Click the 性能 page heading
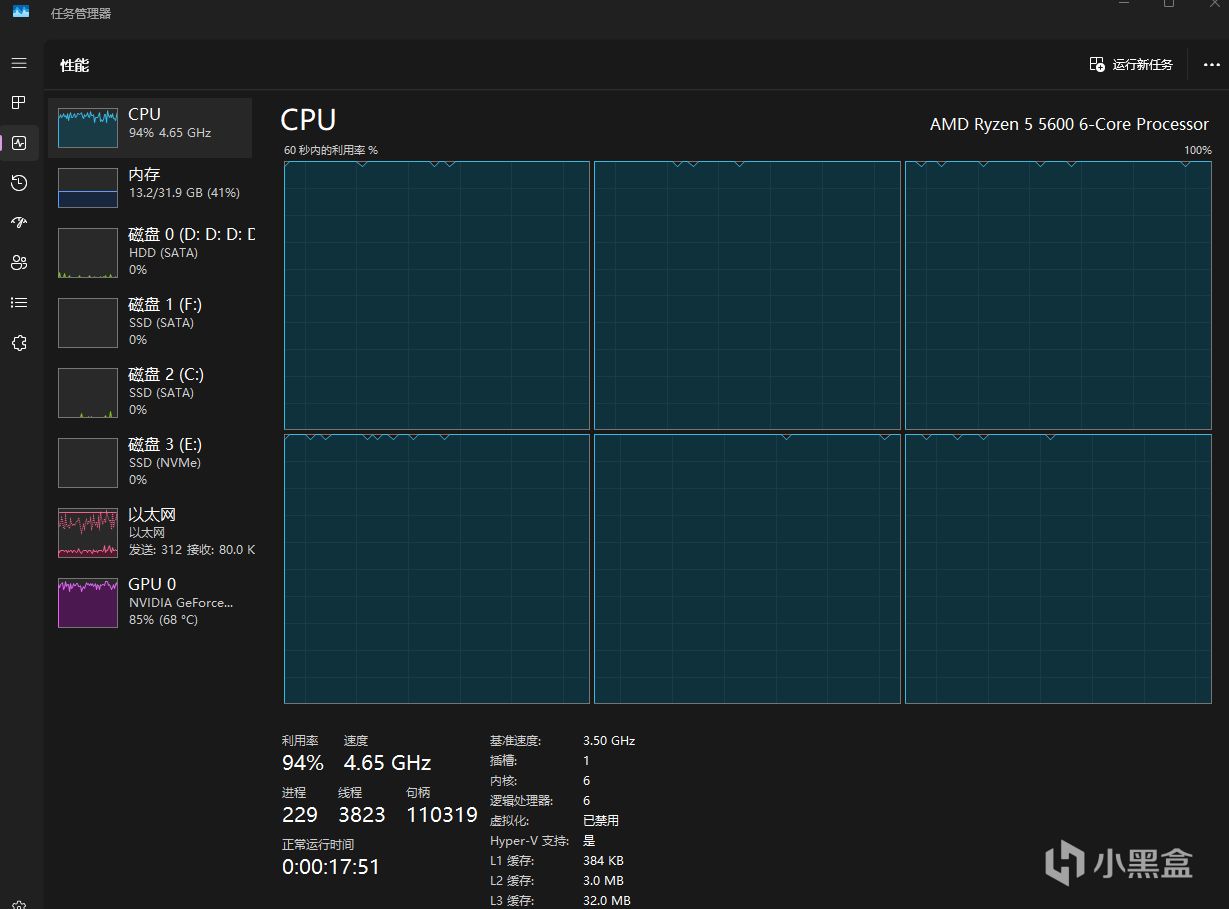The image size is (1229, 909). 75,65
